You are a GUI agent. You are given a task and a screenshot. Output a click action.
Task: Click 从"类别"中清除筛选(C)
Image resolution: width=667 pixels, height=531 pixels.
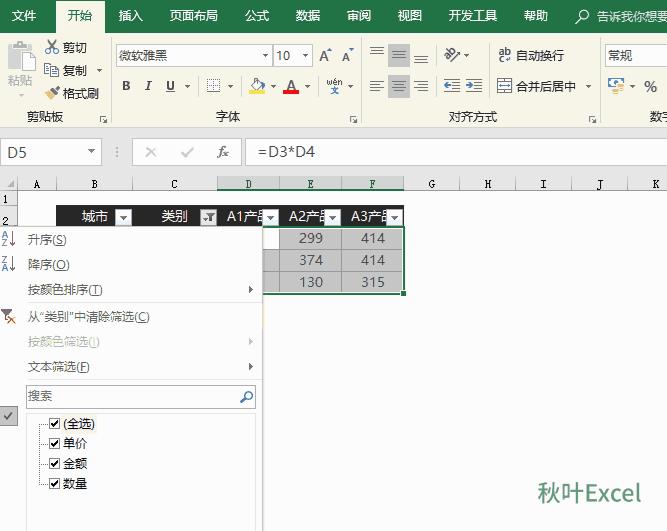[131, 317]
